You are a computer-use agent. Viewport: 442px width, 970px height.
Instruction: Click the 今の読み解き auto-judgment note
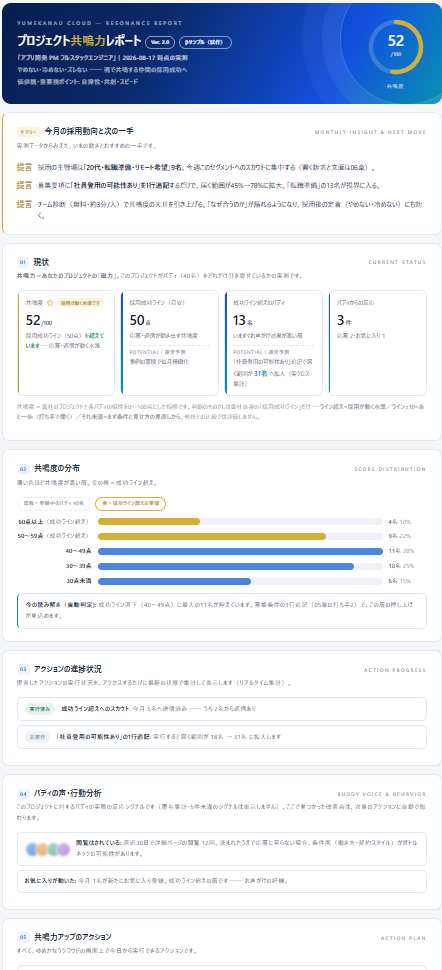222,611
